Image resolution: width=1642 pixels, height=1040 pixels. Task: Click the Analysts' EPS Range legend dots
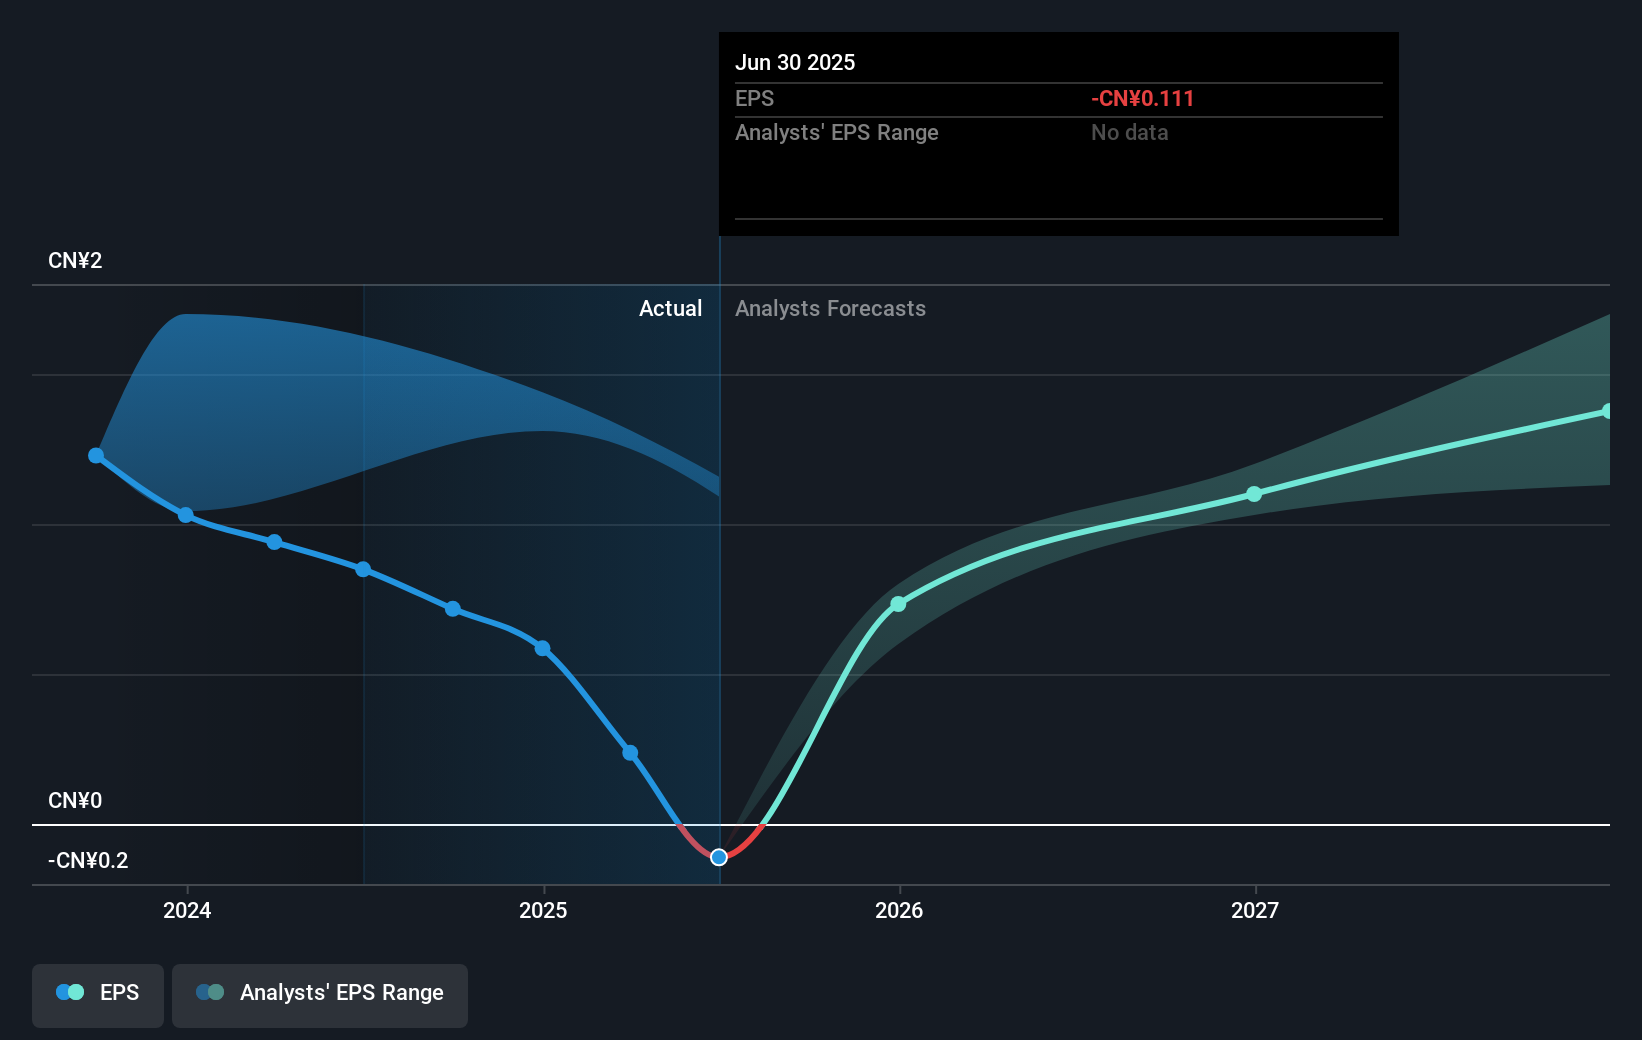click(x=211, y=992)
